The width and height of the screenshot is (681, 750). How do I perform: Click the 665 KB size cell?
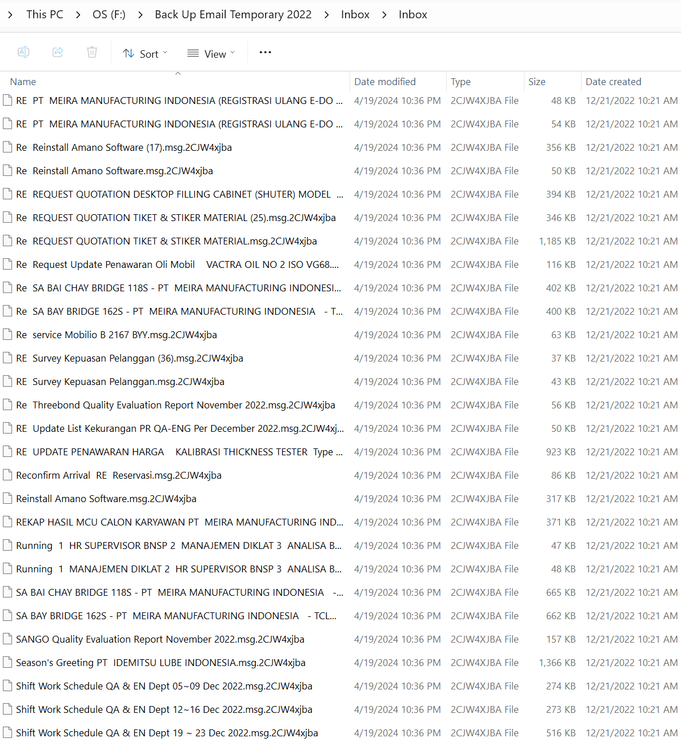pos(561,593)
